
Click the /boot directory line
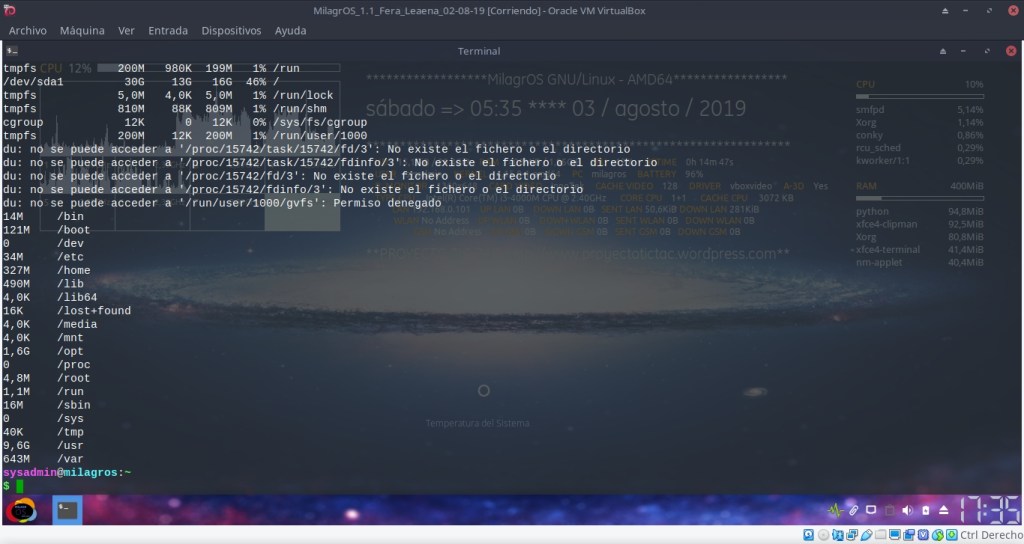click(46, 230)
